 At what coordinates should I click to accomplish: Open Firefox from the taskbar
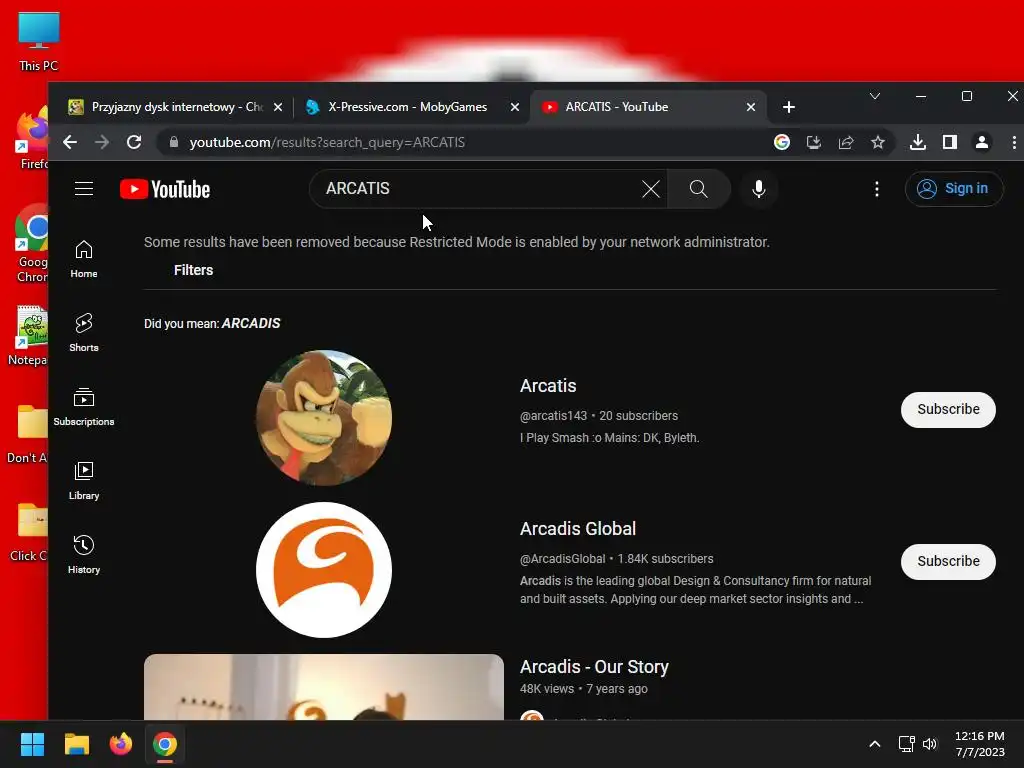pos(121,744)
